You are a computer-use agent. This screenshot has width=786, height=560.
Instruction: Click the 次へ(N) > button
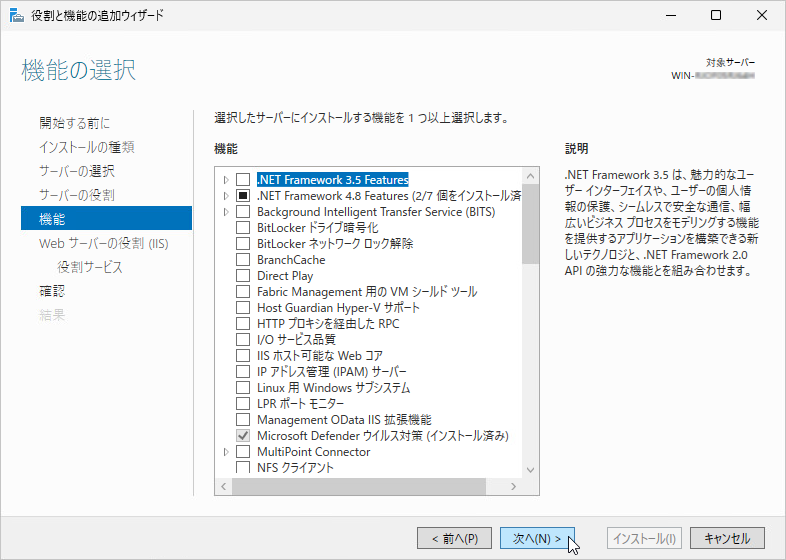click(x=537, y=538)
